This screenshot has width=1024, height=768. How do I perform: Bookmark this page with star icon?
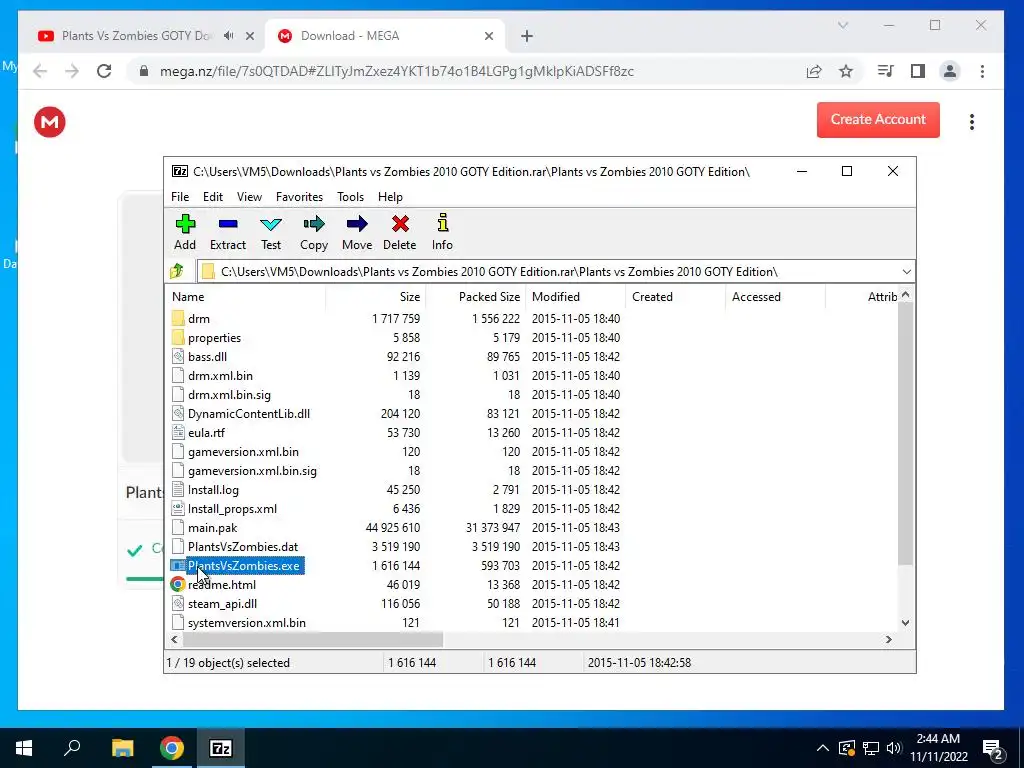click(x=846, y=71)
